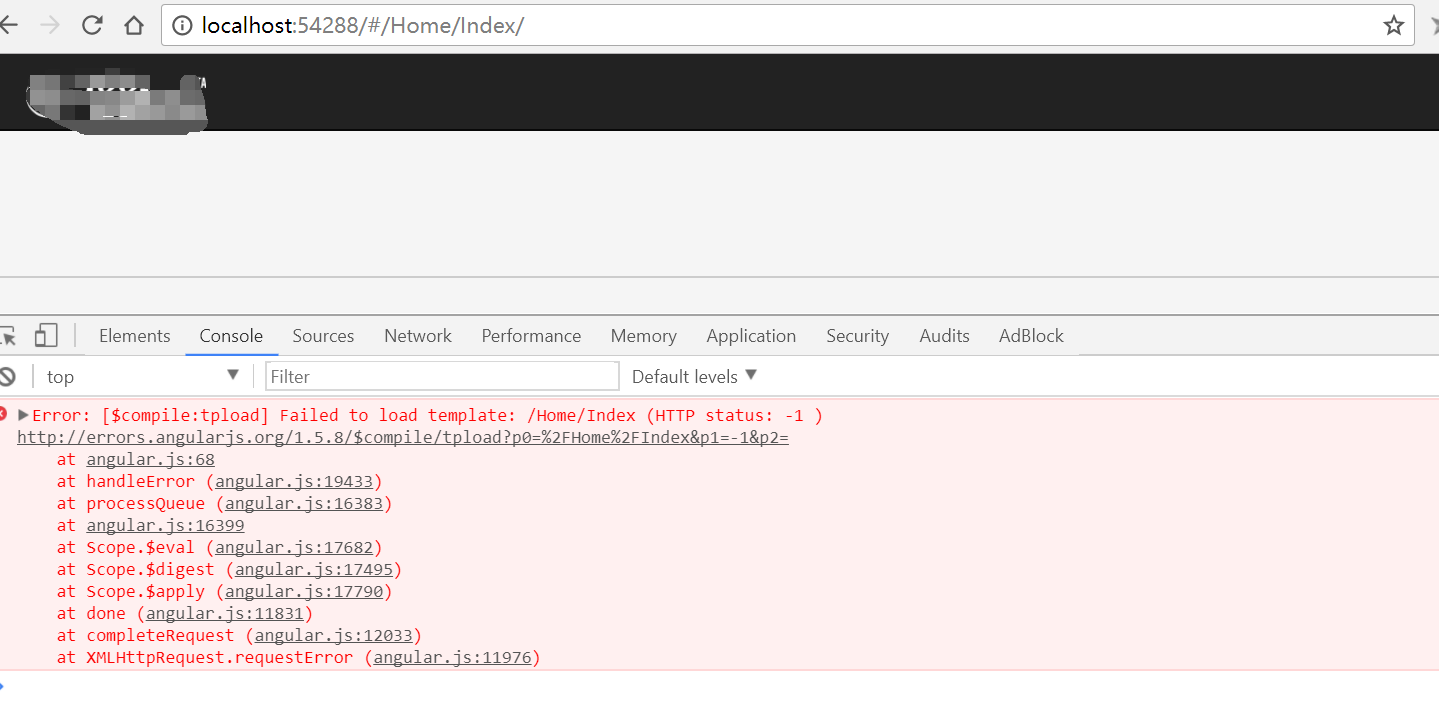Open the Sources tab

[323, 336]
